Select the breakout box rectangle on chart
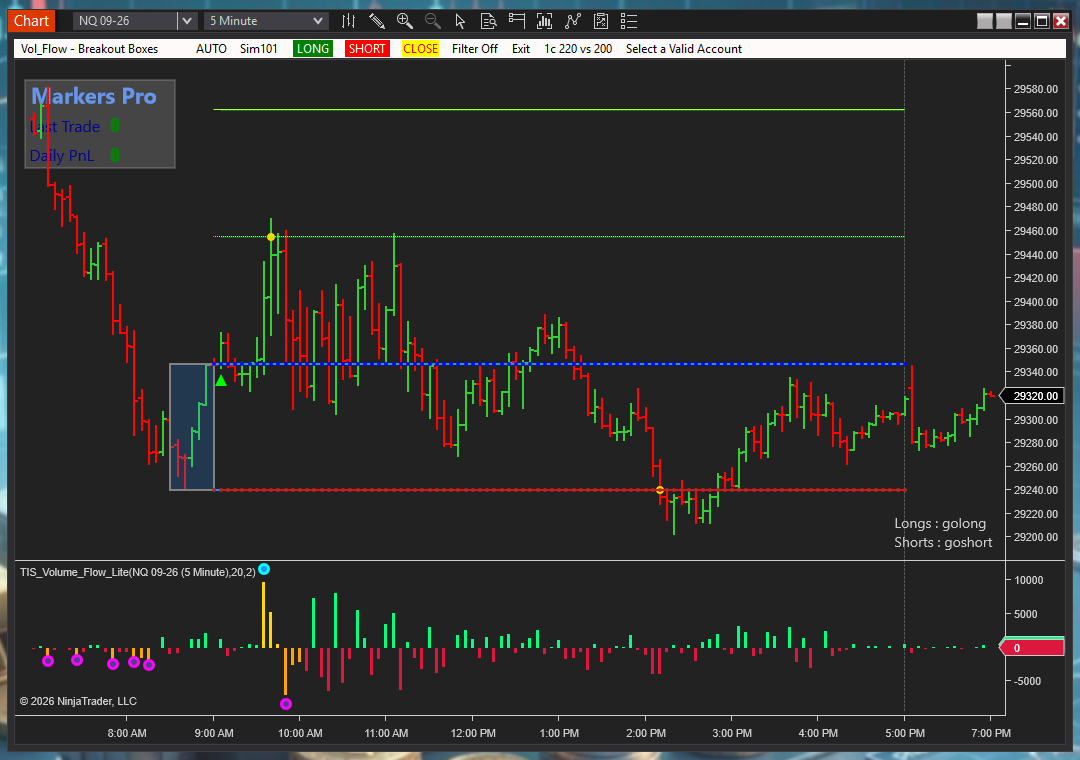 coord(191,427)
